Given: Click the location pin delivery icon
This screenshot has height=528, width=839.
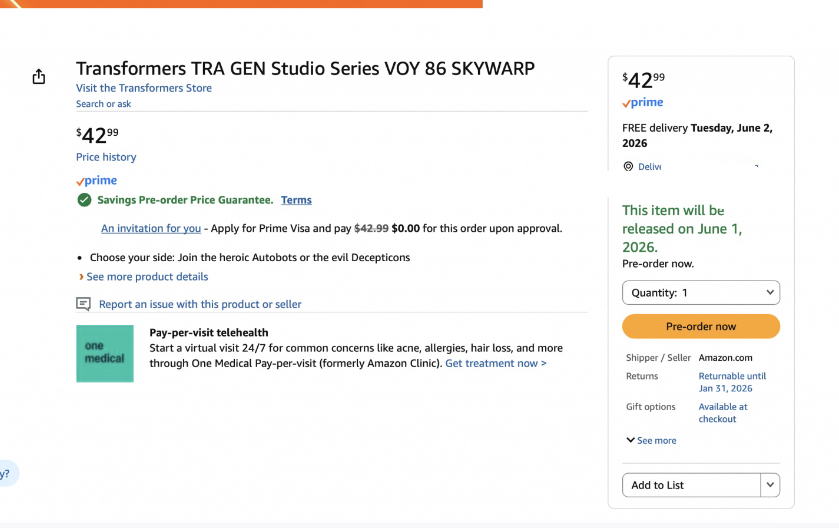Looking at the screenshot, I should pos(628,167).
